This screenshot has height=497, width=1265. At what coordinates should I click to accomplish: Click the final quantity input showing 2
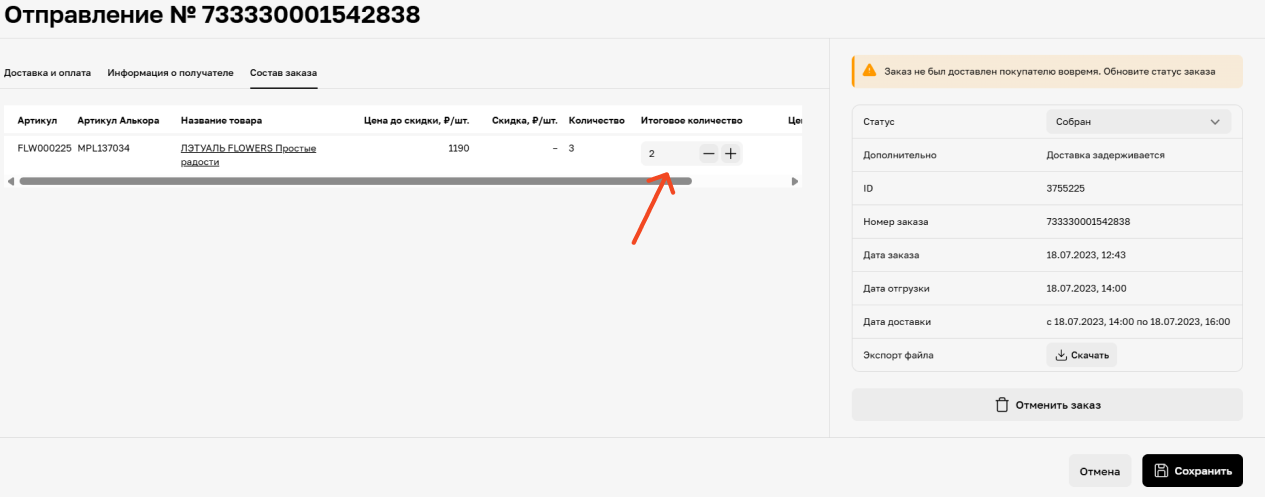tap(669, 154)
